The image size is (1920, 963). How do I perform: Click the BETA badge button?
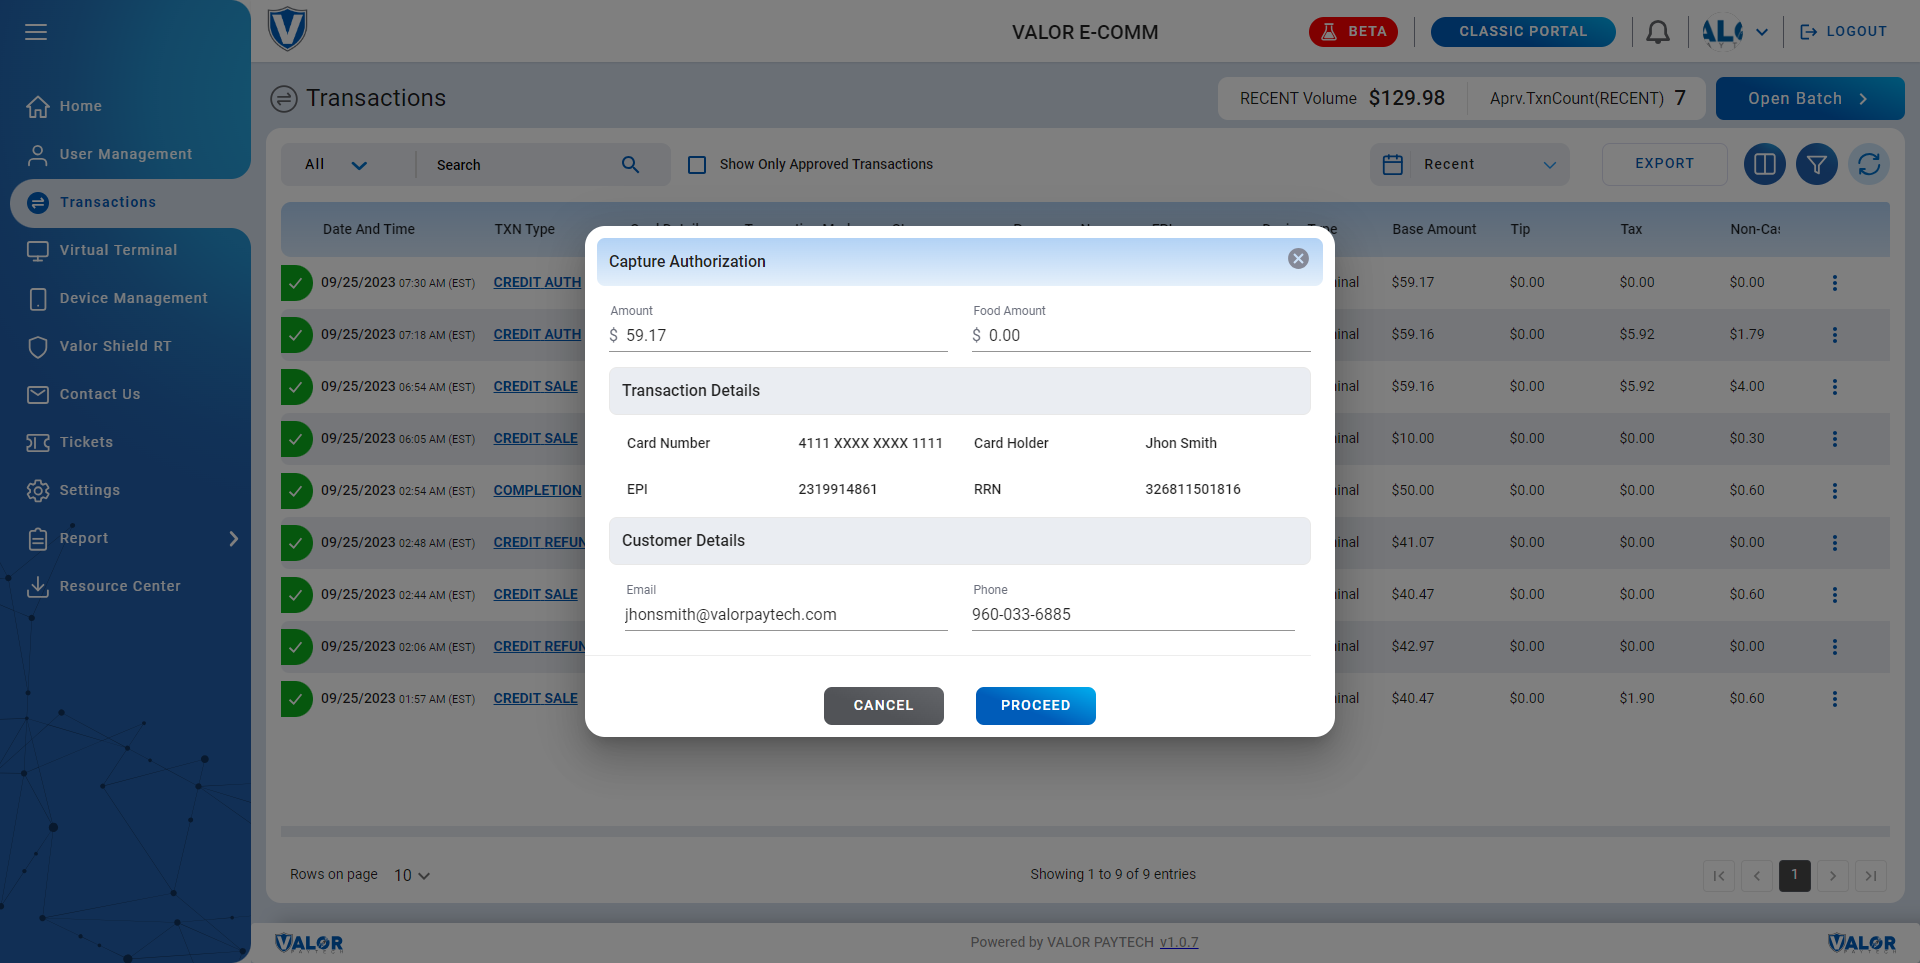1353,32
